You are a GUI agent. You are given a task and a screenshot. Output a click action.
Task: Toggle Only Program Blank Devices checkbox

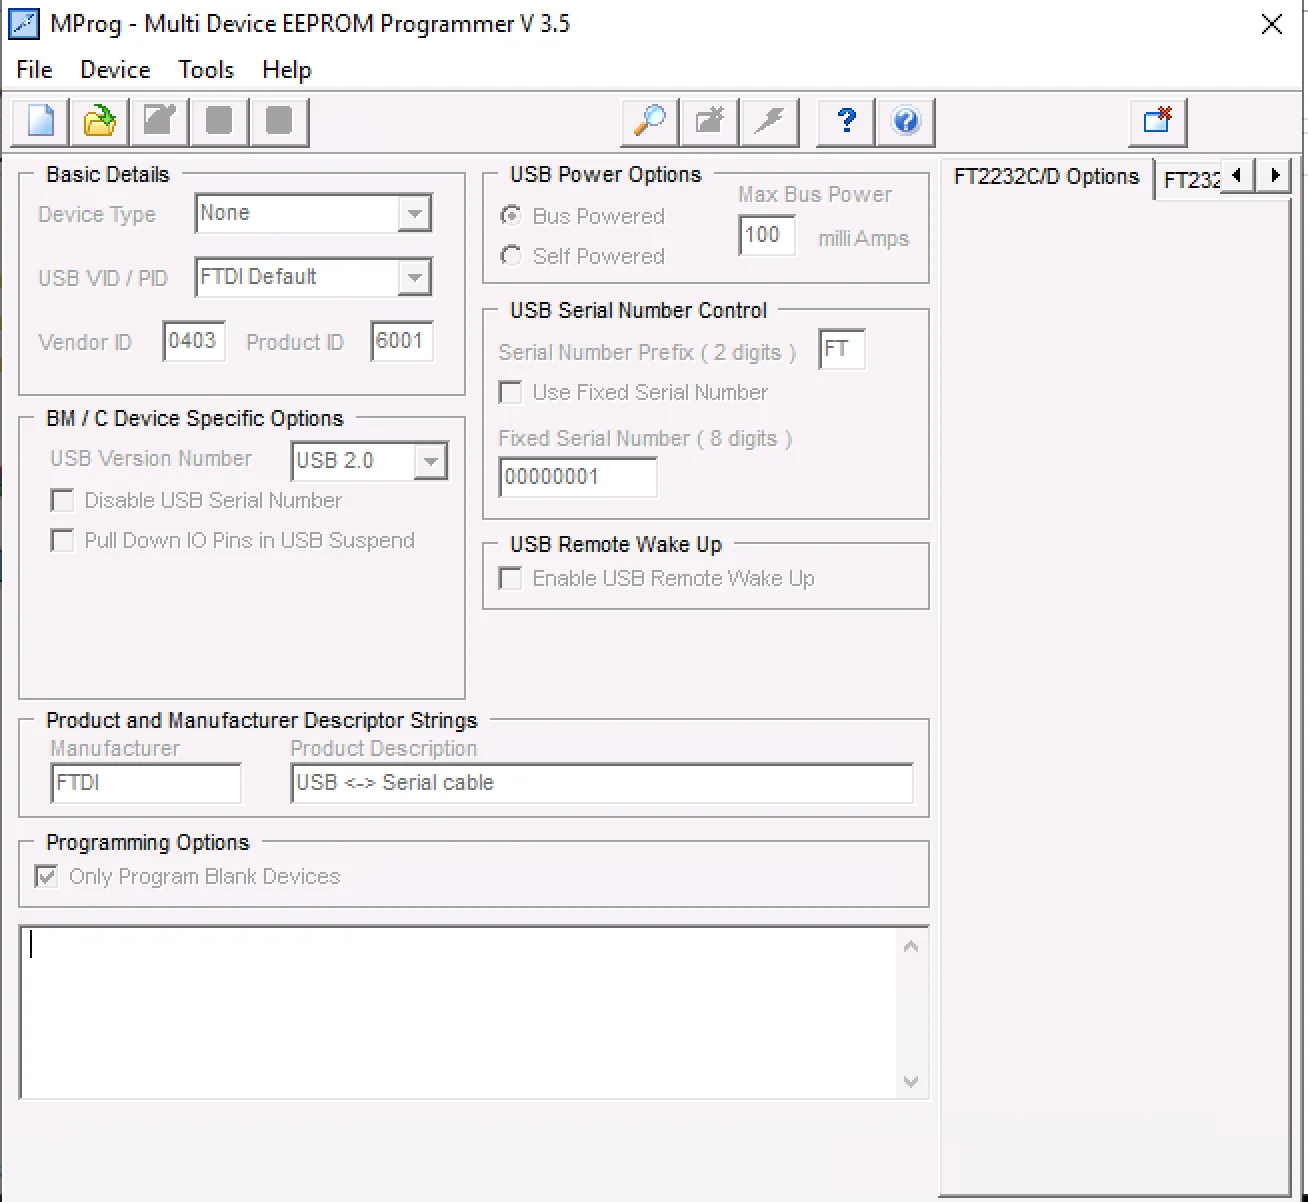tap(47, 877)
